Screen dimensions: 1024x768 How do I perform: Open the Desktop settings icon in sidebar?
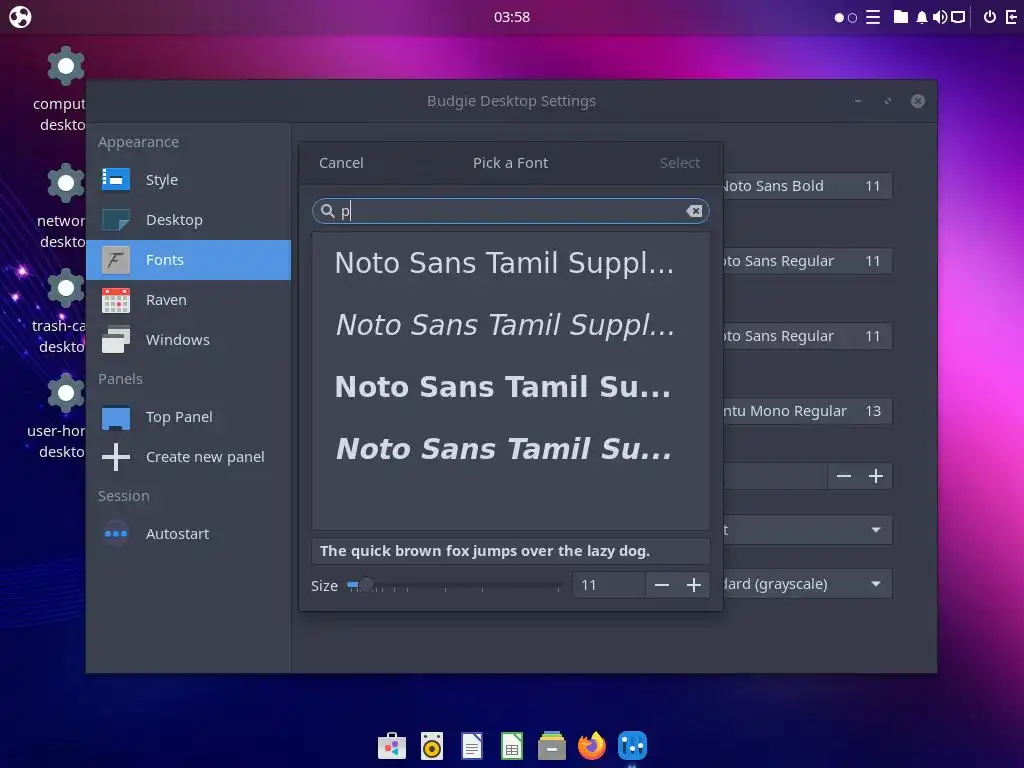116,220
